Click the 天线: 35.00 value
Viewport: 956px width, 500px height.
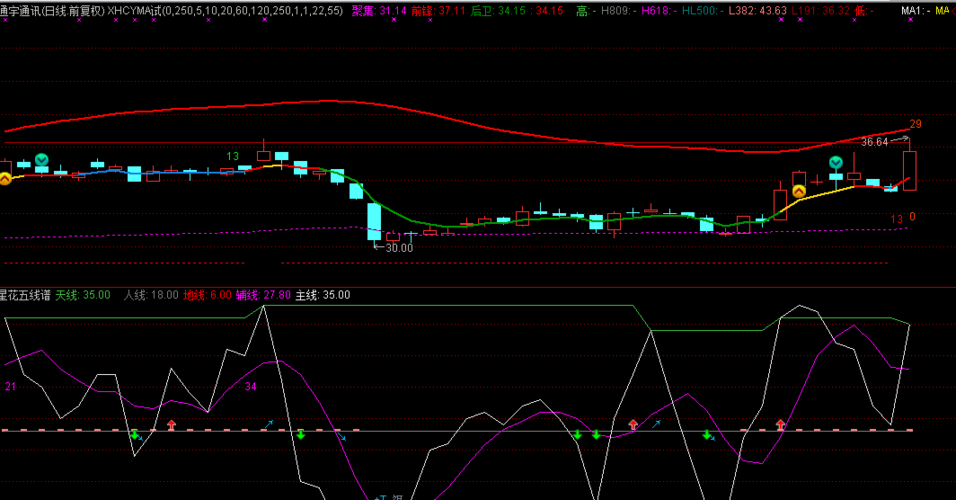(83, 295)
